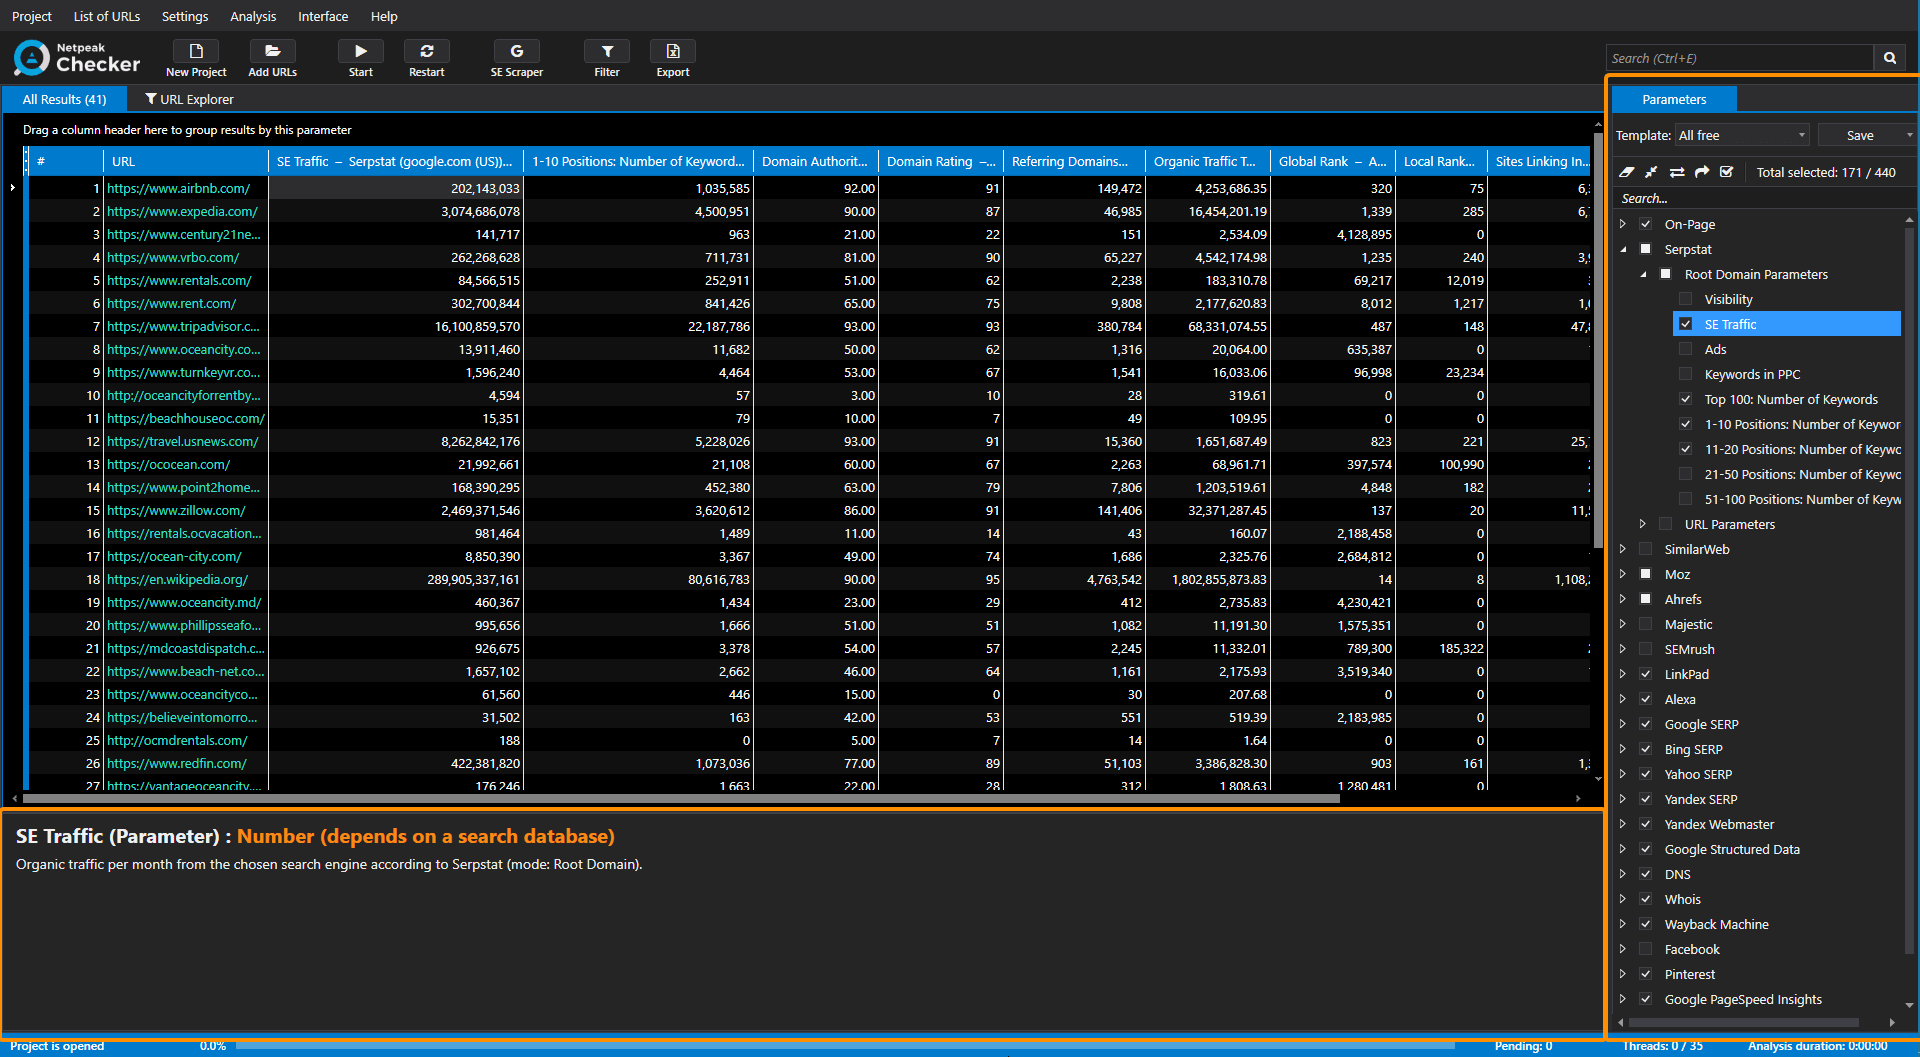1920x1057 pixels.
Task: Click the Restart refresh icon
Action: [427, 51]
